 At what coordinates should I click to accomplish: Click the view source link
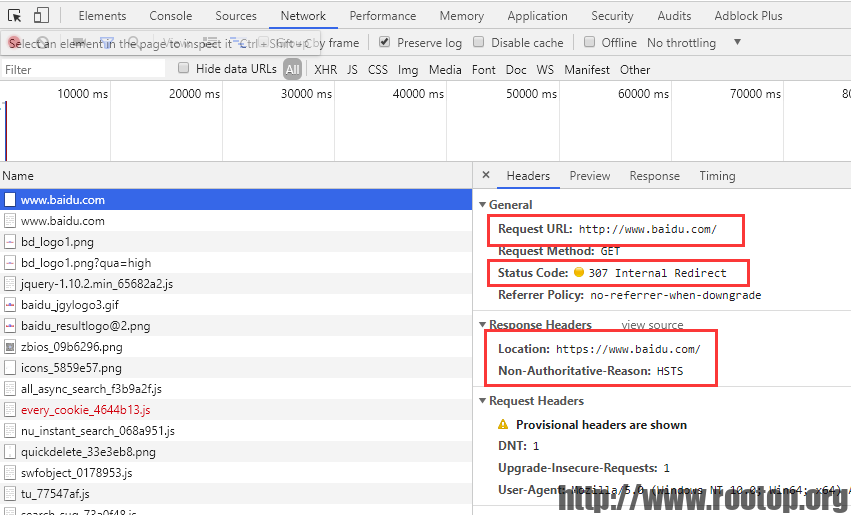[x=652, y=325]
